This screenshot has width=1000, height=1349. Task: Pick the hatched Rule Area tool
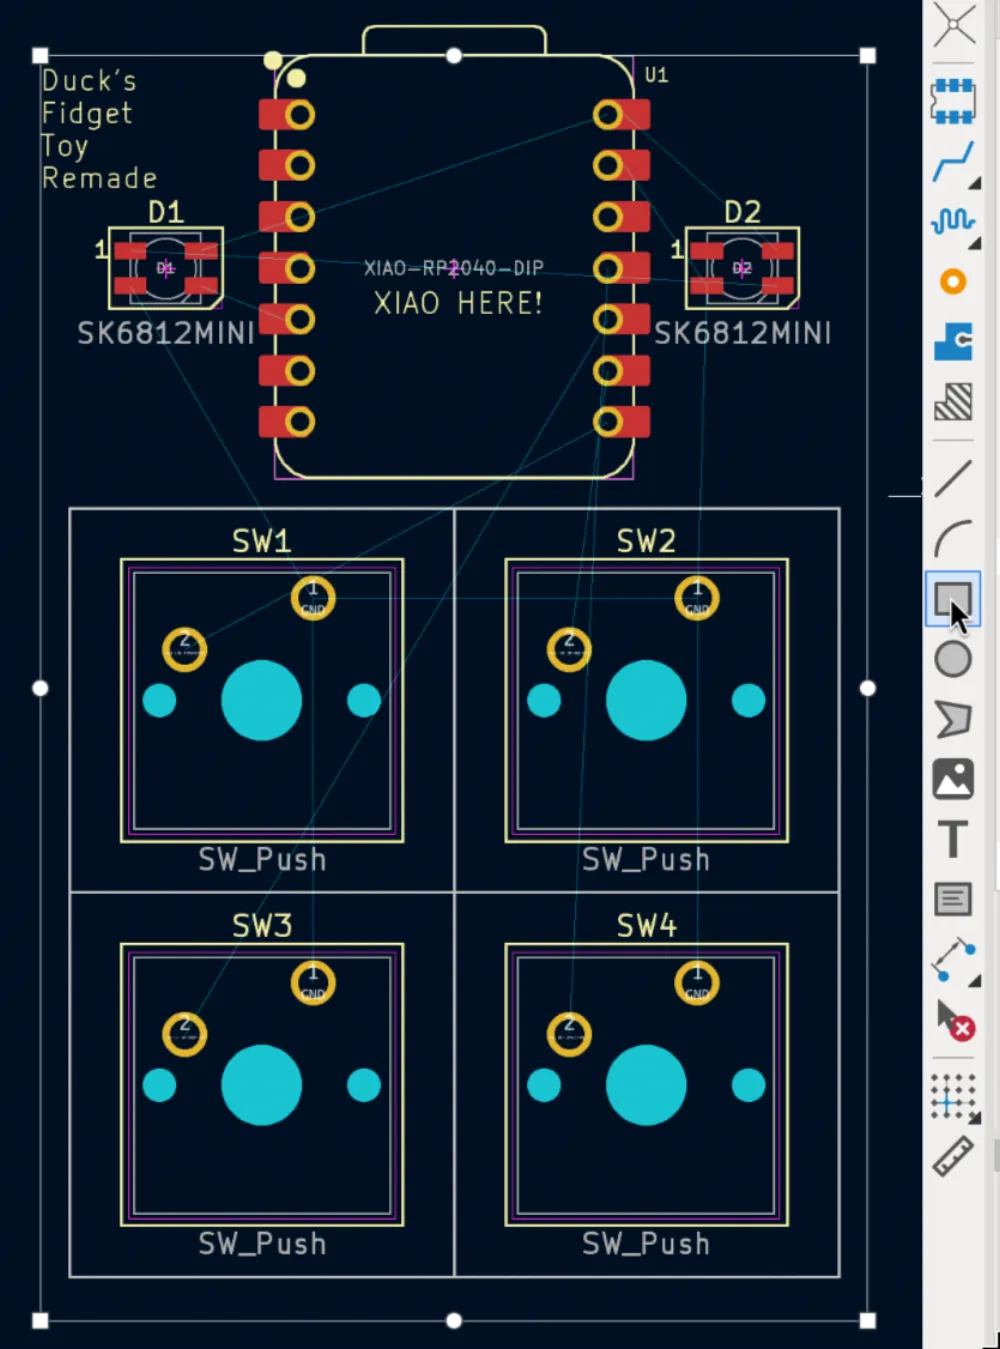click(x=953, y=402)
